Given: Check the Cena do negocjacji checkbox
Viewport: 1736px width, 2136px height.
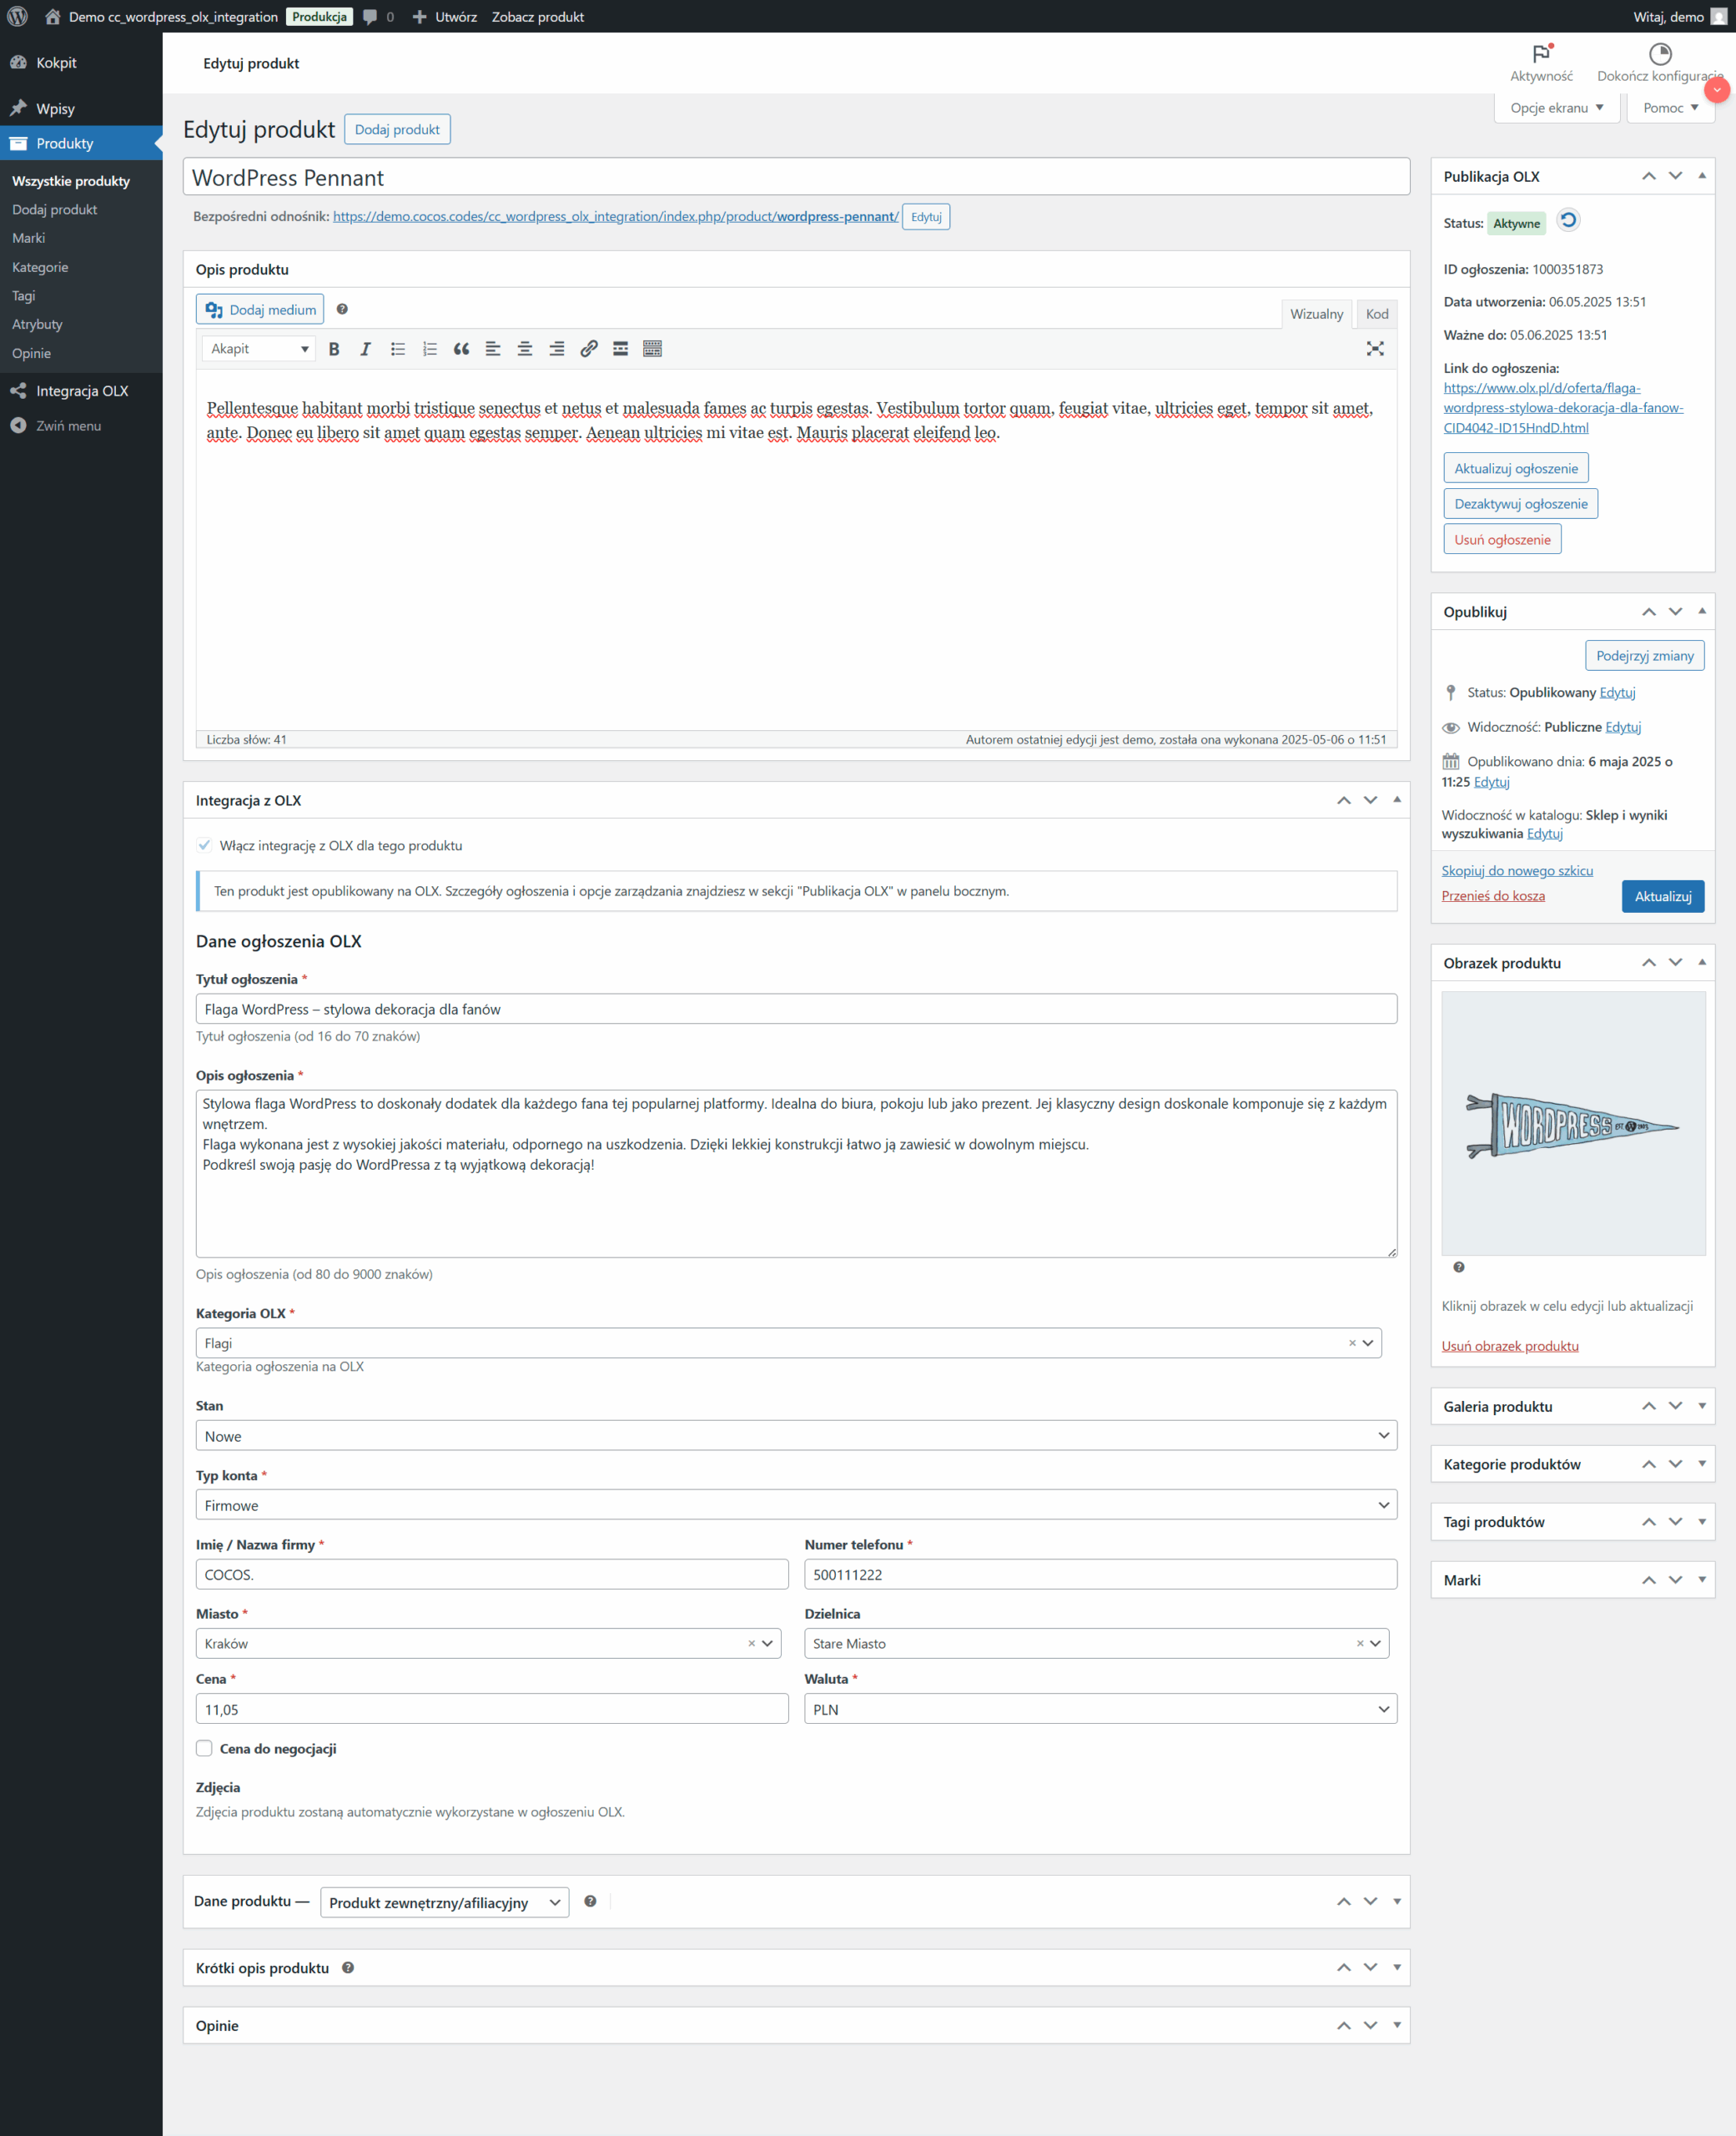Looking at the screenshot, I should point(205,1748).
